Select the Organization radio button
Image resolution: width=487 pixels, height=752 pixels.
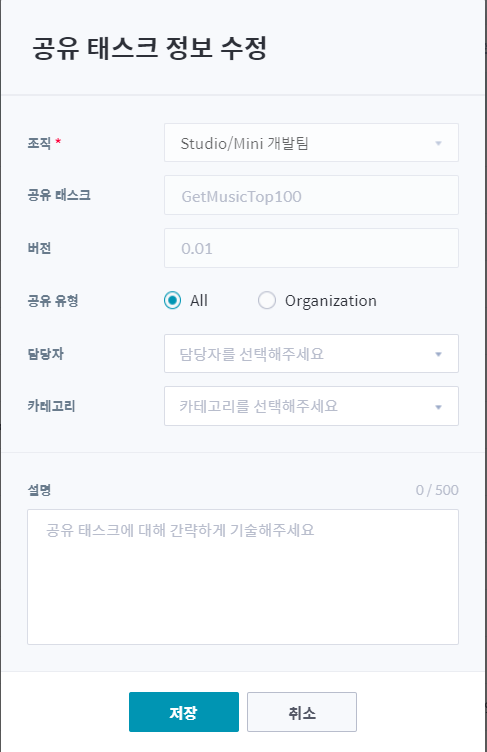pyautogui.click(x=267, y=301)
